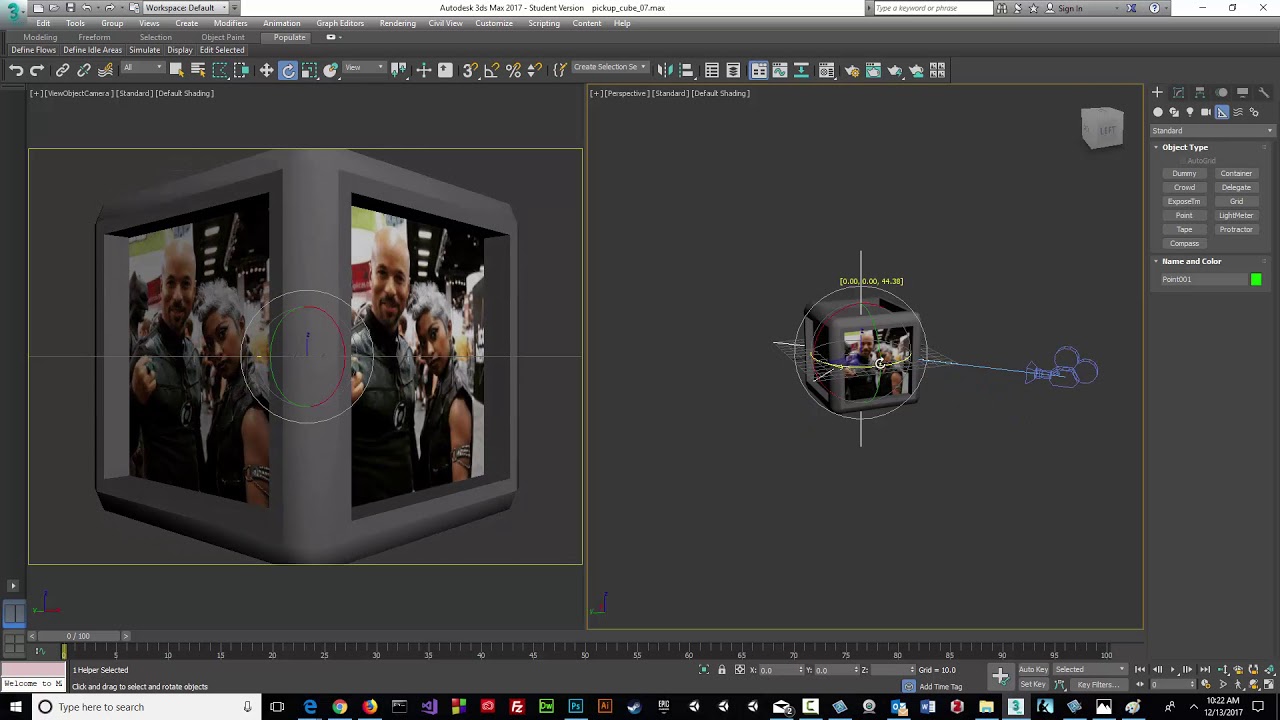Open the View reference coordinate dropdown
The height and width of the screenshot is (720, 1280).
(x=364, y=68)
